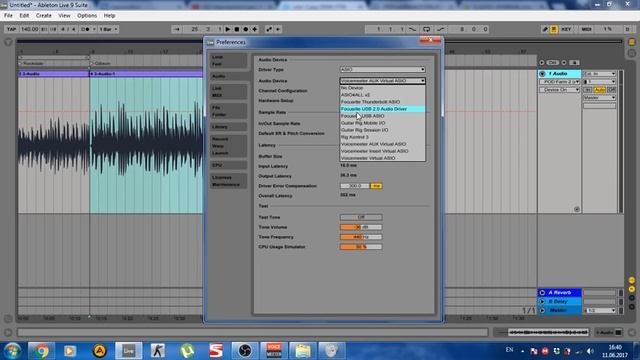Image resolution: width=640 pixels, height=360 pixels.
Task: Click the Follow playback arrow button
Action: 176,29
